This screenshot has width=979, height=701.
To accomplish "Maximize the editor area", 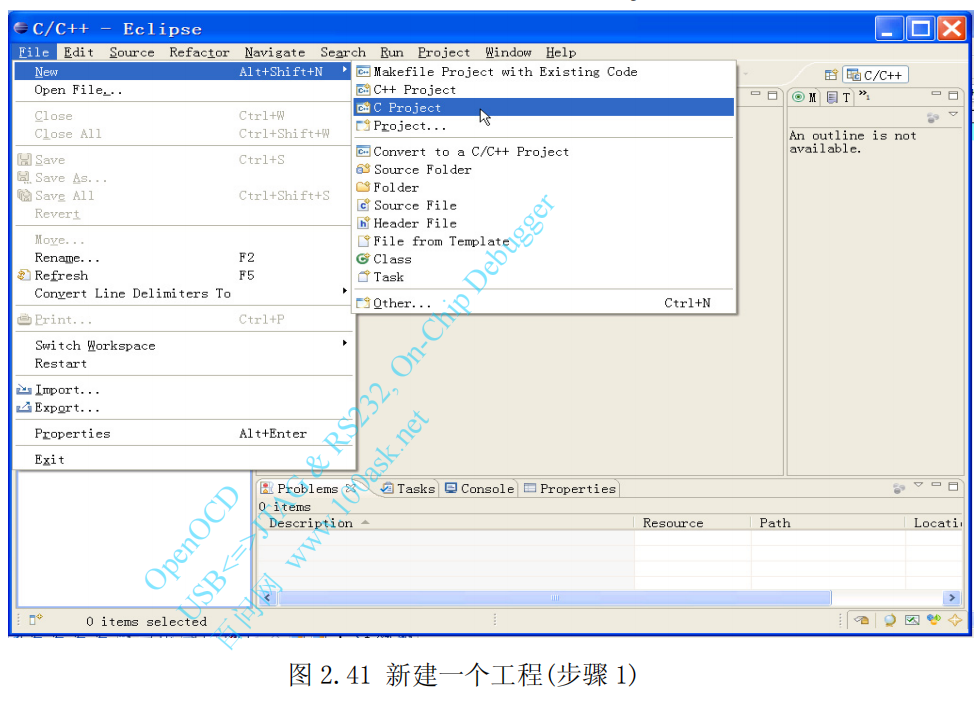I will (x=772, y=95).
